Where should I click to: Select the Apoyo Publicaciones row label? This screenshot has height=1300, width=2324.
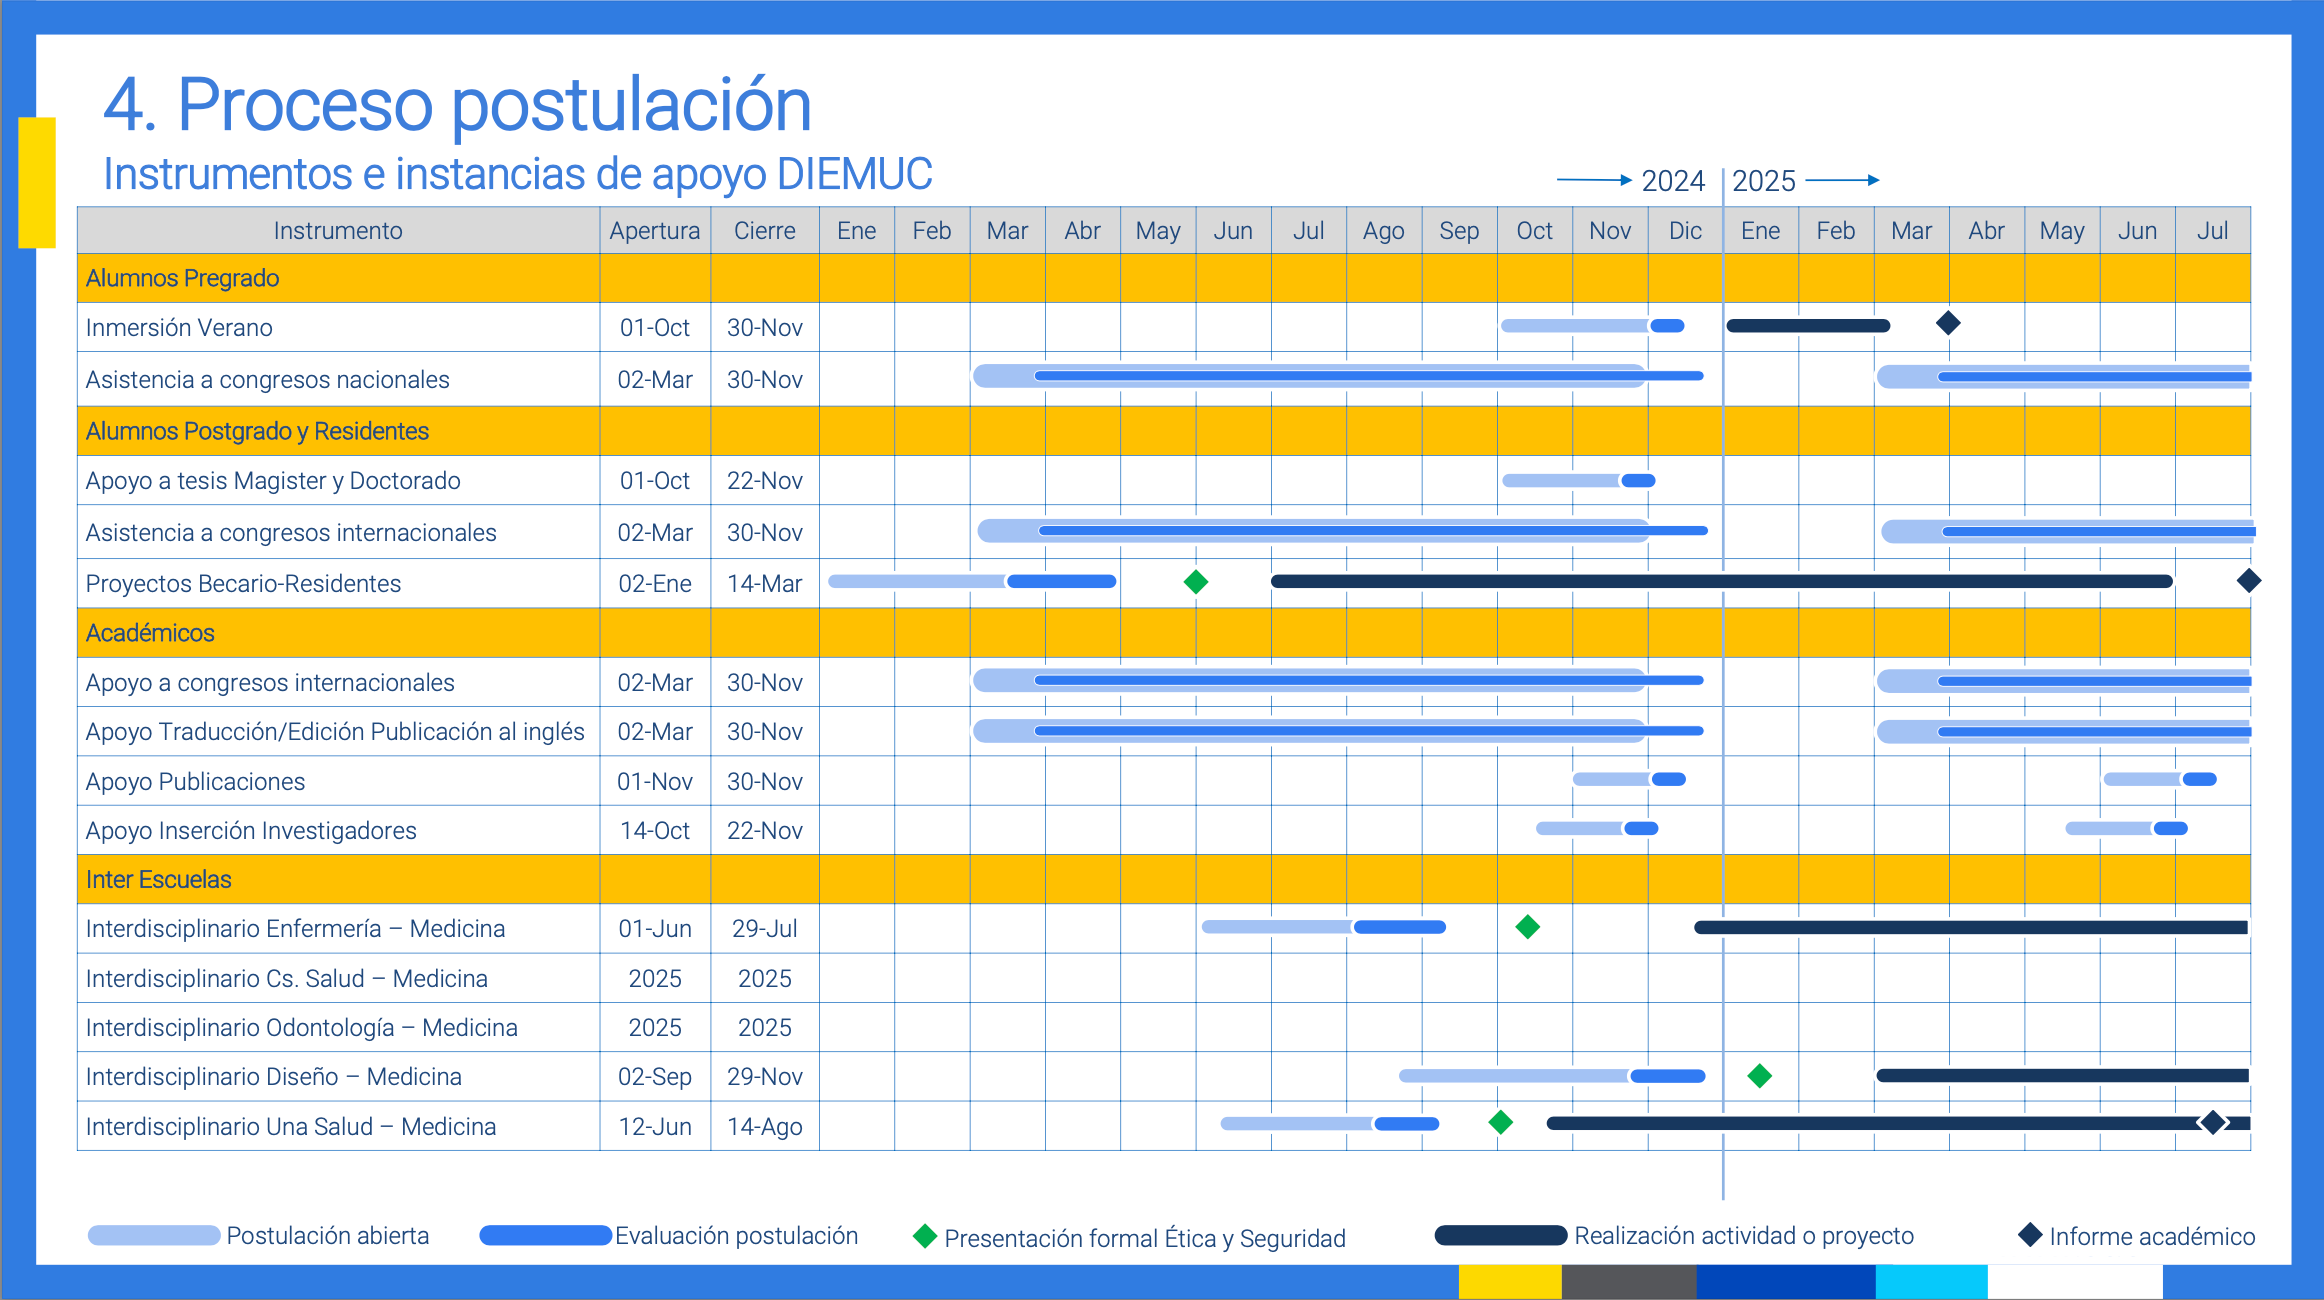click(x=195, y=782)
